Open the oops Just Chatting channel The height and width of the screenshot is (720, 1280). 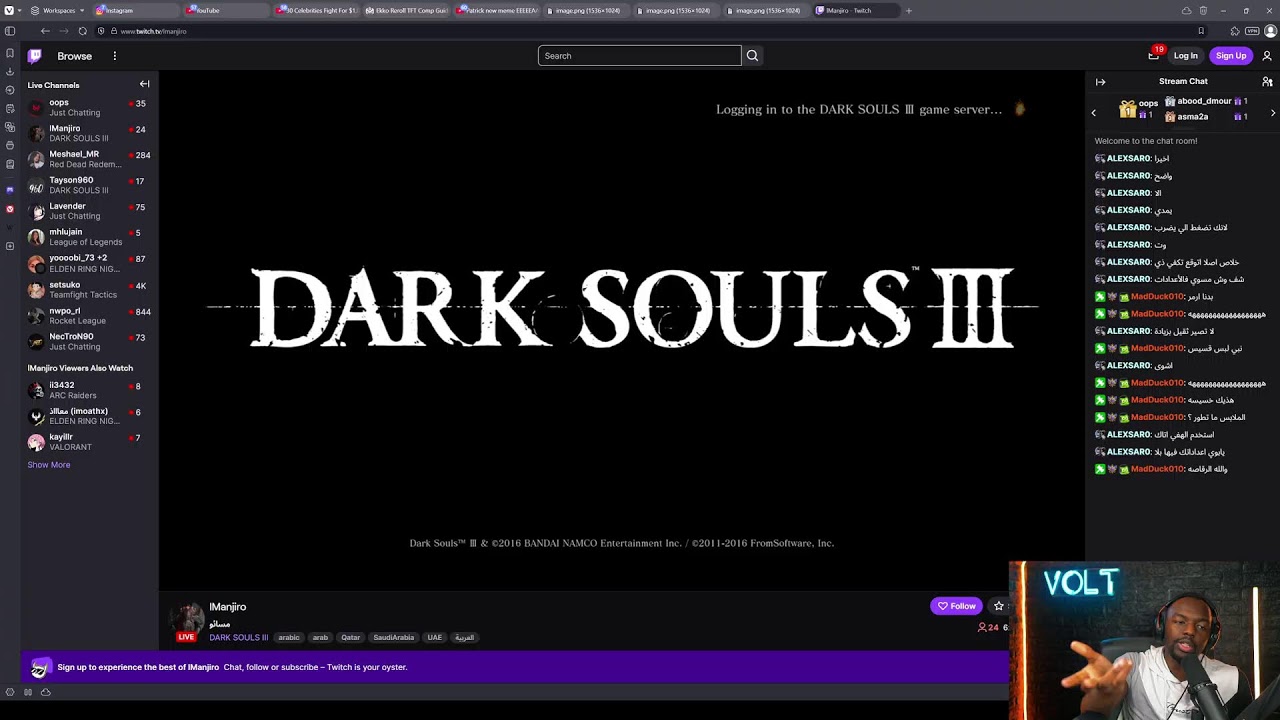88,107
